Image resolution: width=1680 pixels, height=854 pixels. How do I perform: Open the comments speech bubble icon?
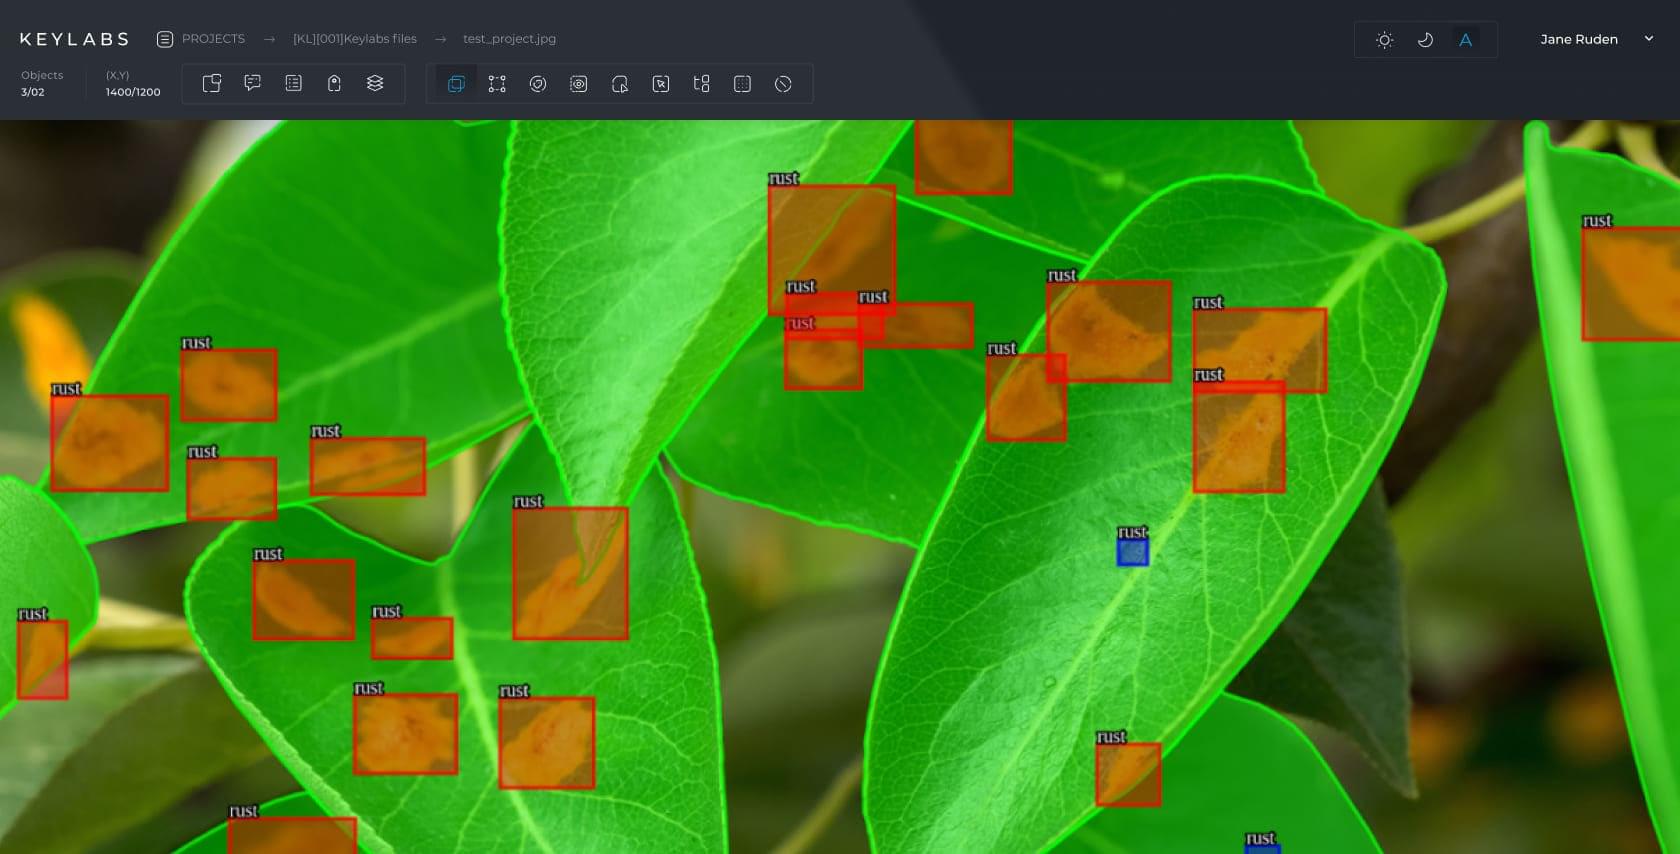pos(252,83)
